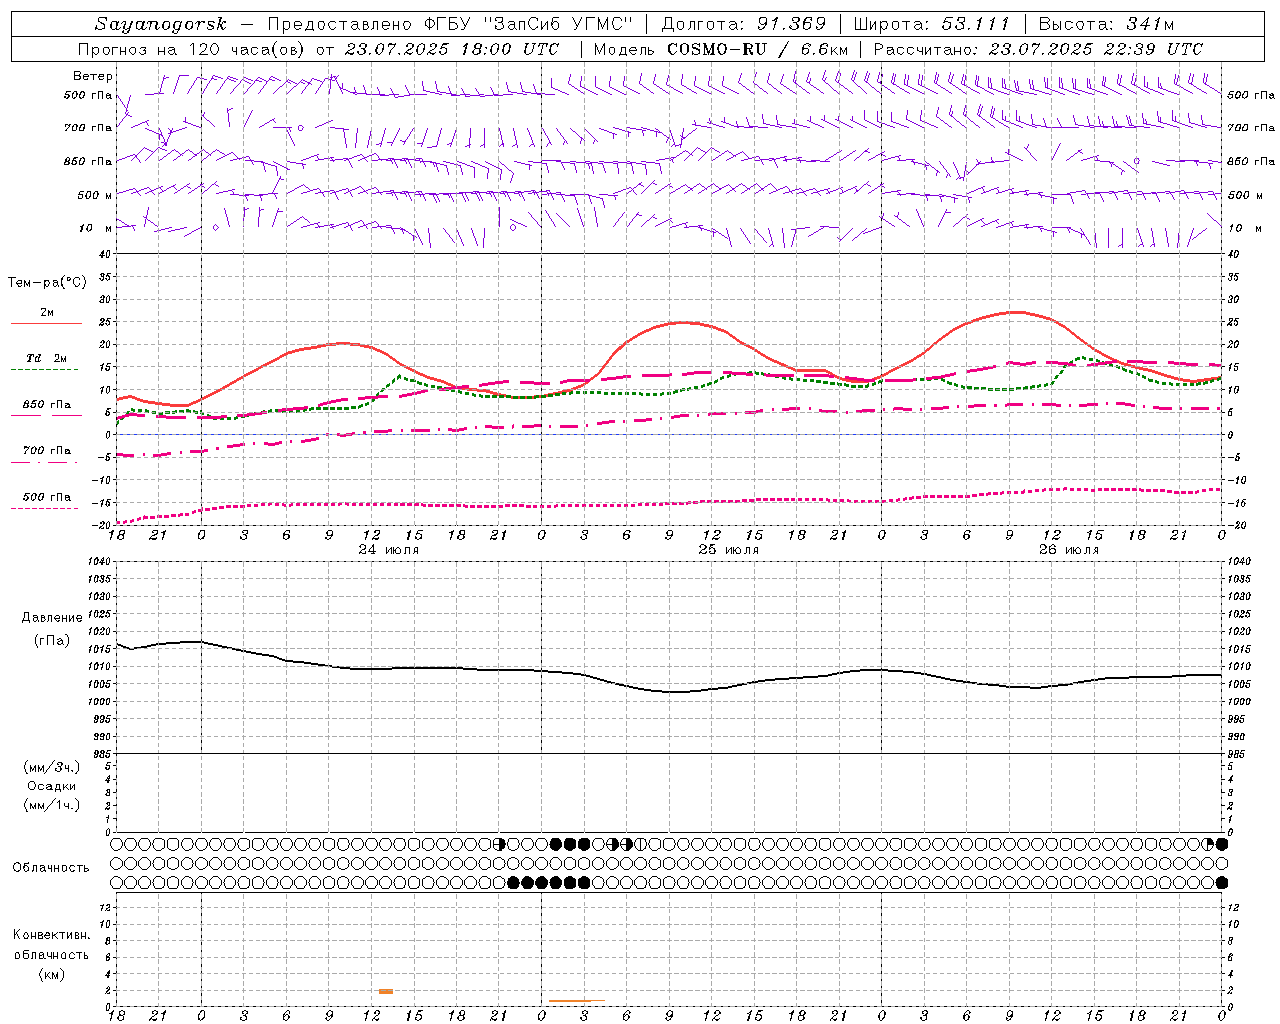Click 1040 on the left pressure axis
This screenshot has height=1024, width=1280.
coord(101,562)
